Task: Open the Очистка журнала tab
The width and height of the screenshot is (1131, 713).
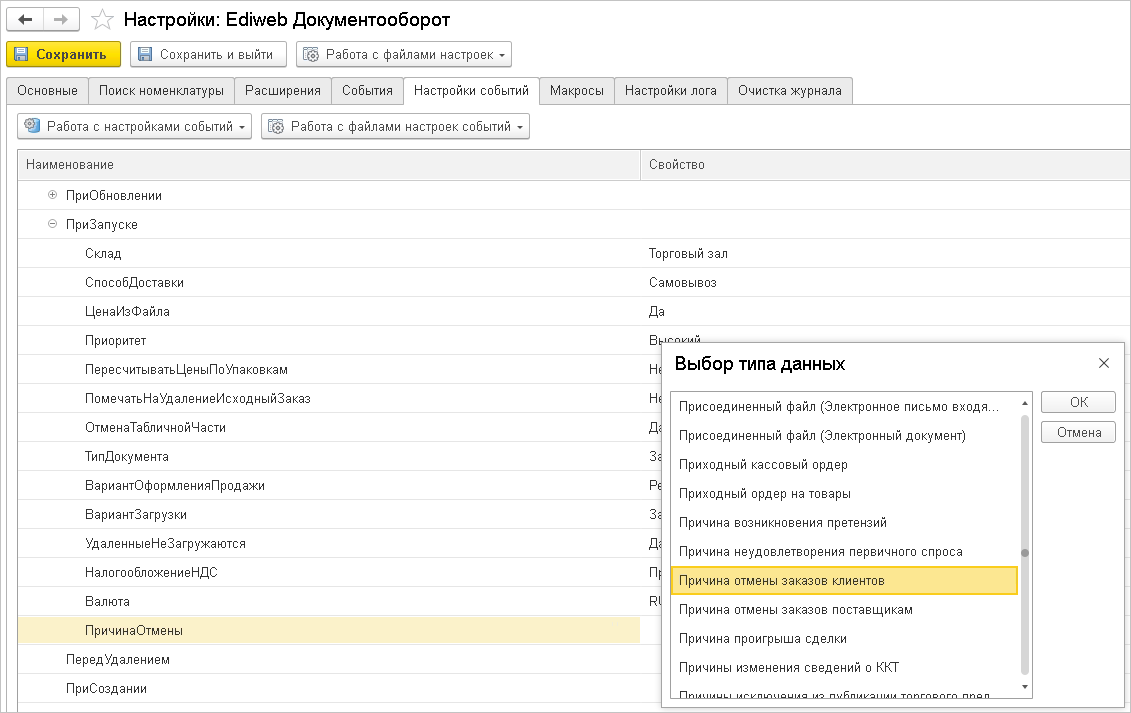Action: pos(789,90)
